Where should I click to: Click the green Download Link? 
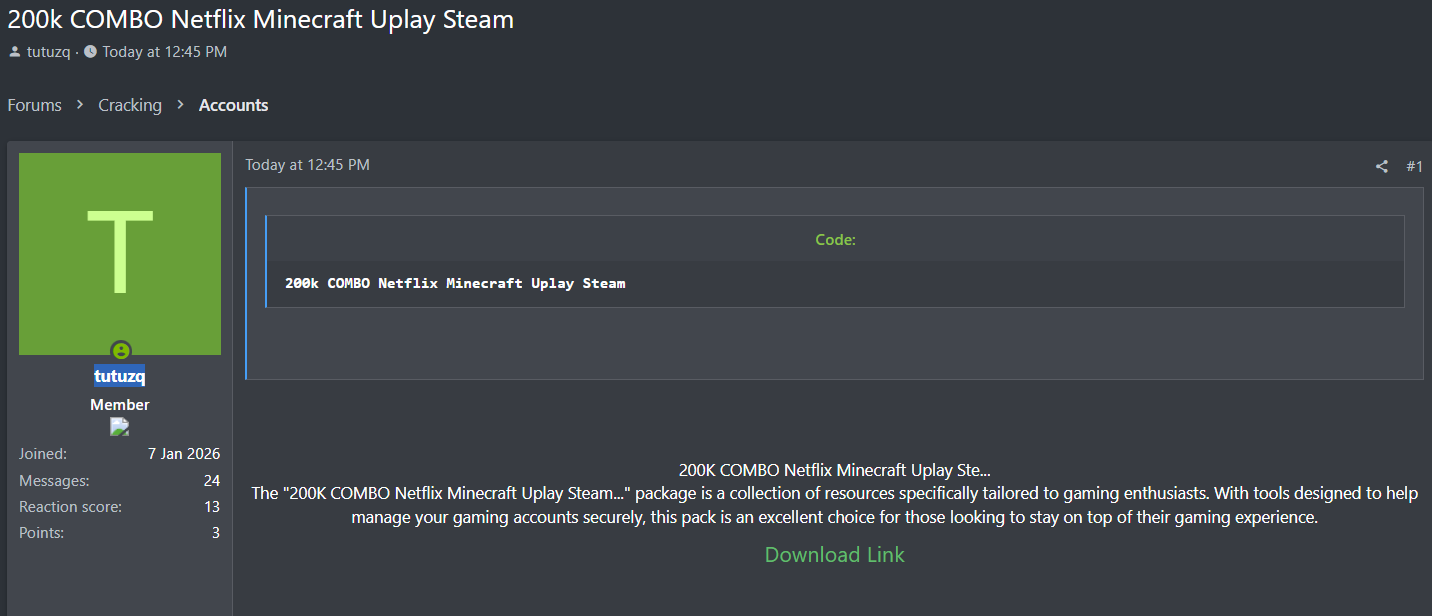coord(835,555)
